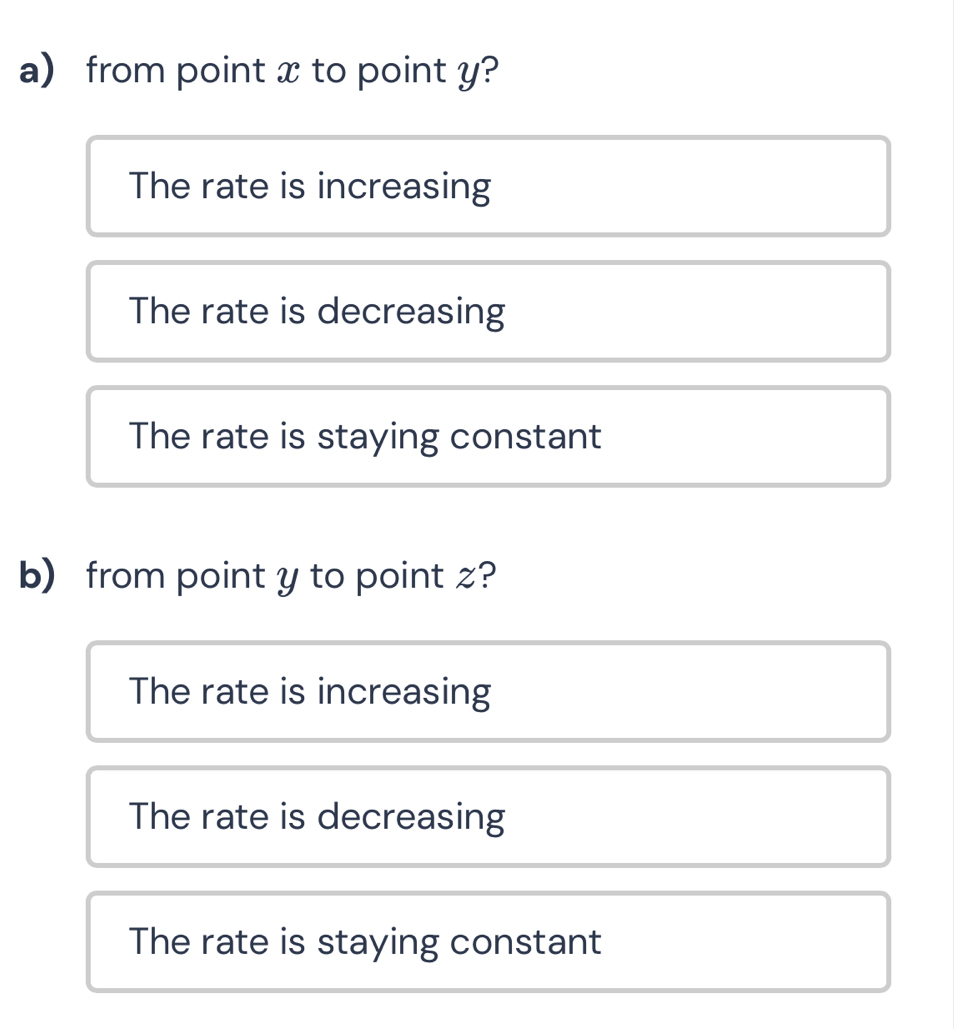Click the word "decreasing" in part b's options
The image size is (954, 1029).
[x=411, y=817]
